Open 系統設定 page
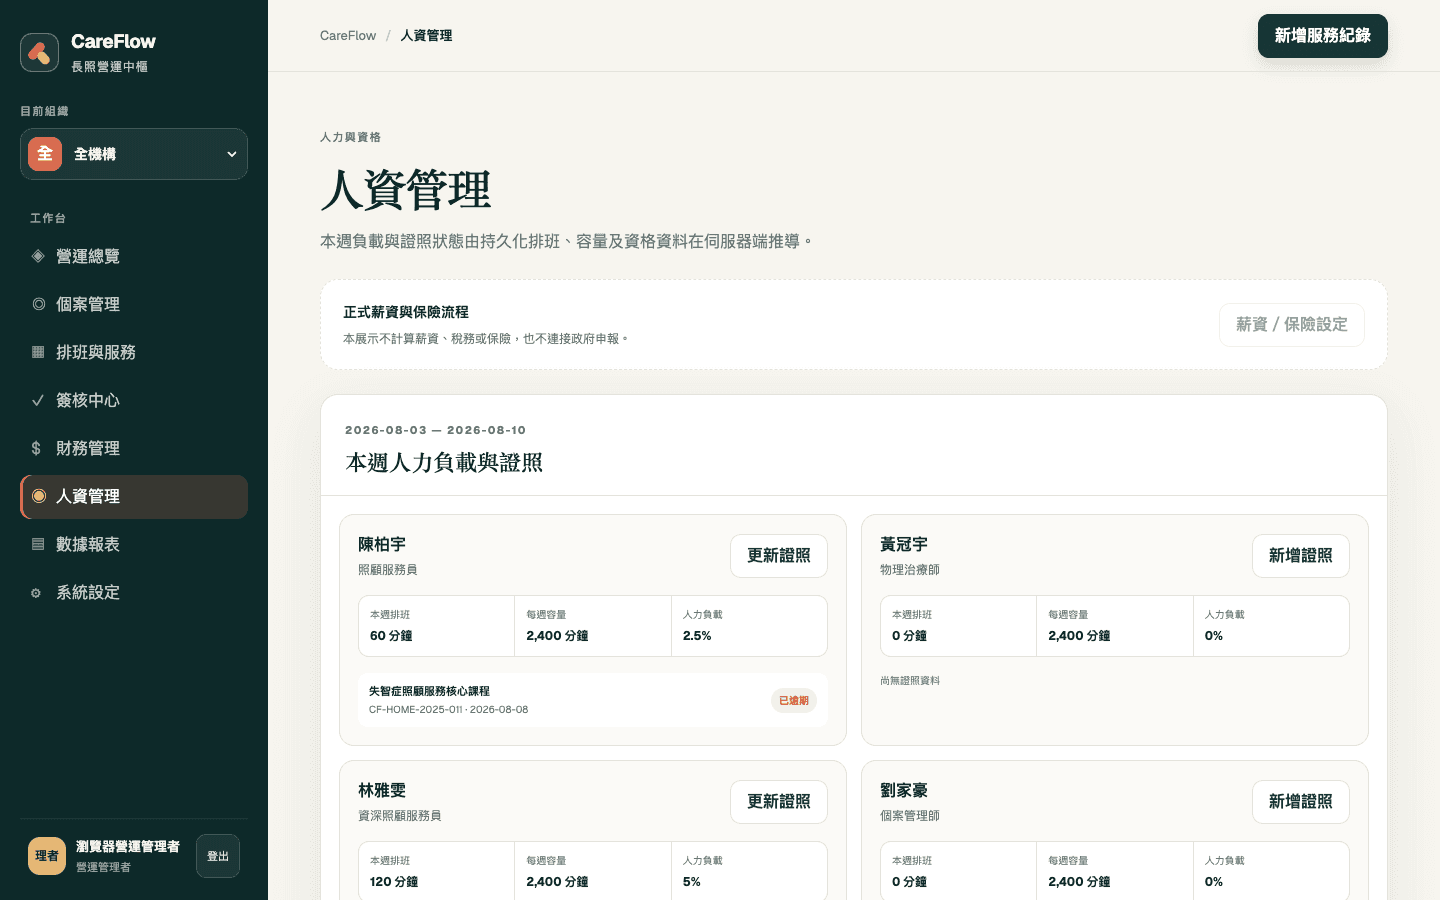The width and height of the screenshot is (1440, 900). pos(134,592)
